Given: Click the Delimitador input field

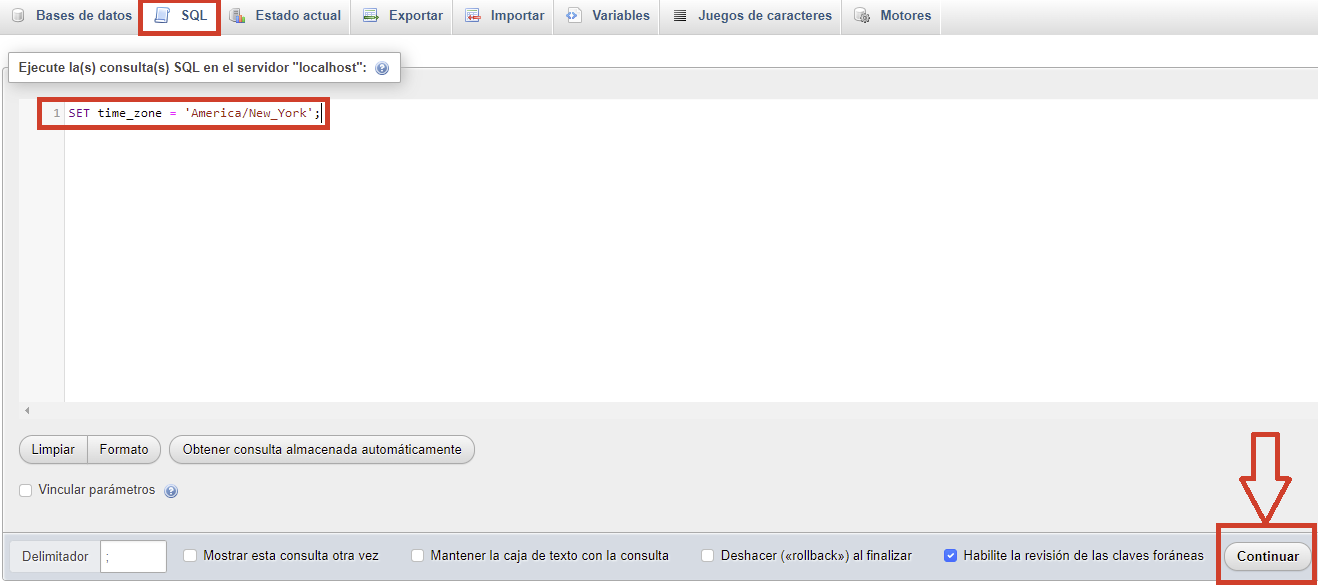Looking at the screenshot, I should coord(133,557).
